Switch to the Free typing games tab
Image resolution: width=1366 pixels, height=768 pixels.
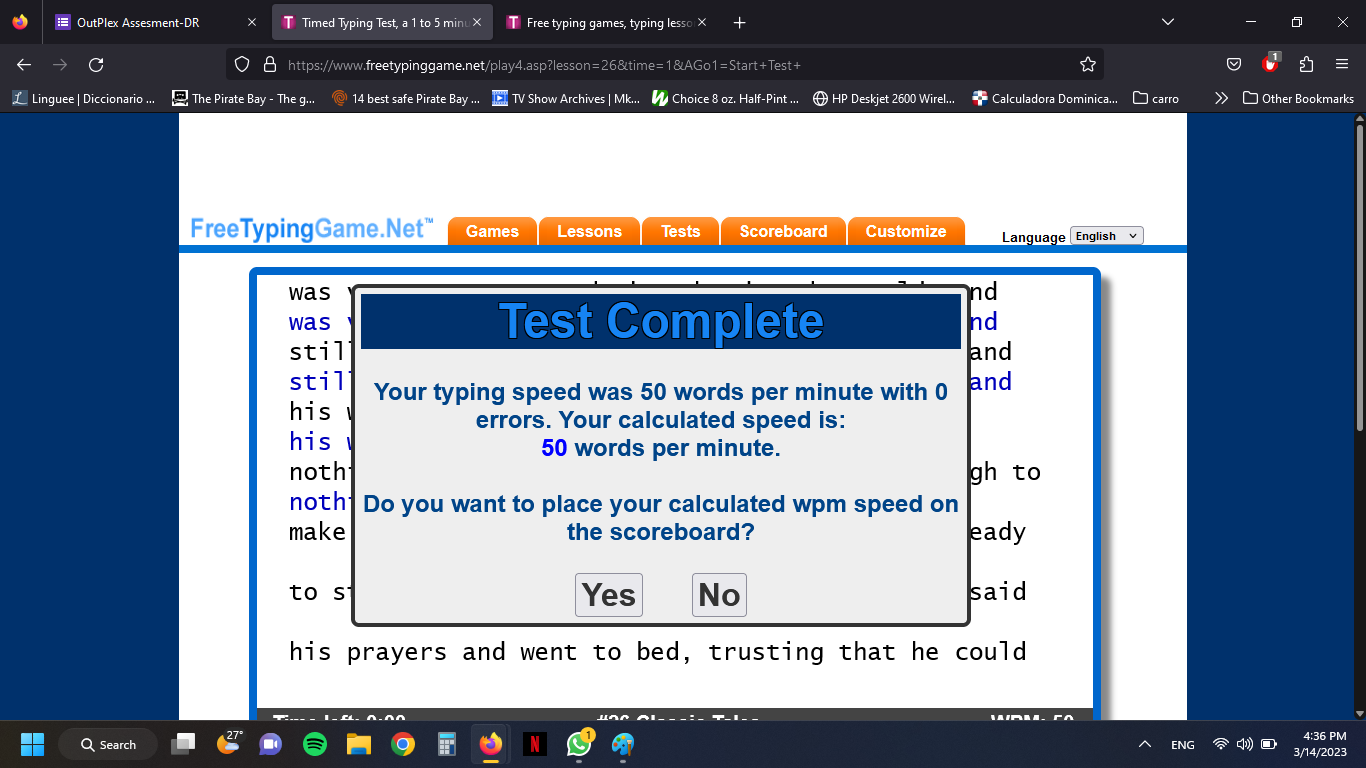tap(605, 22)
